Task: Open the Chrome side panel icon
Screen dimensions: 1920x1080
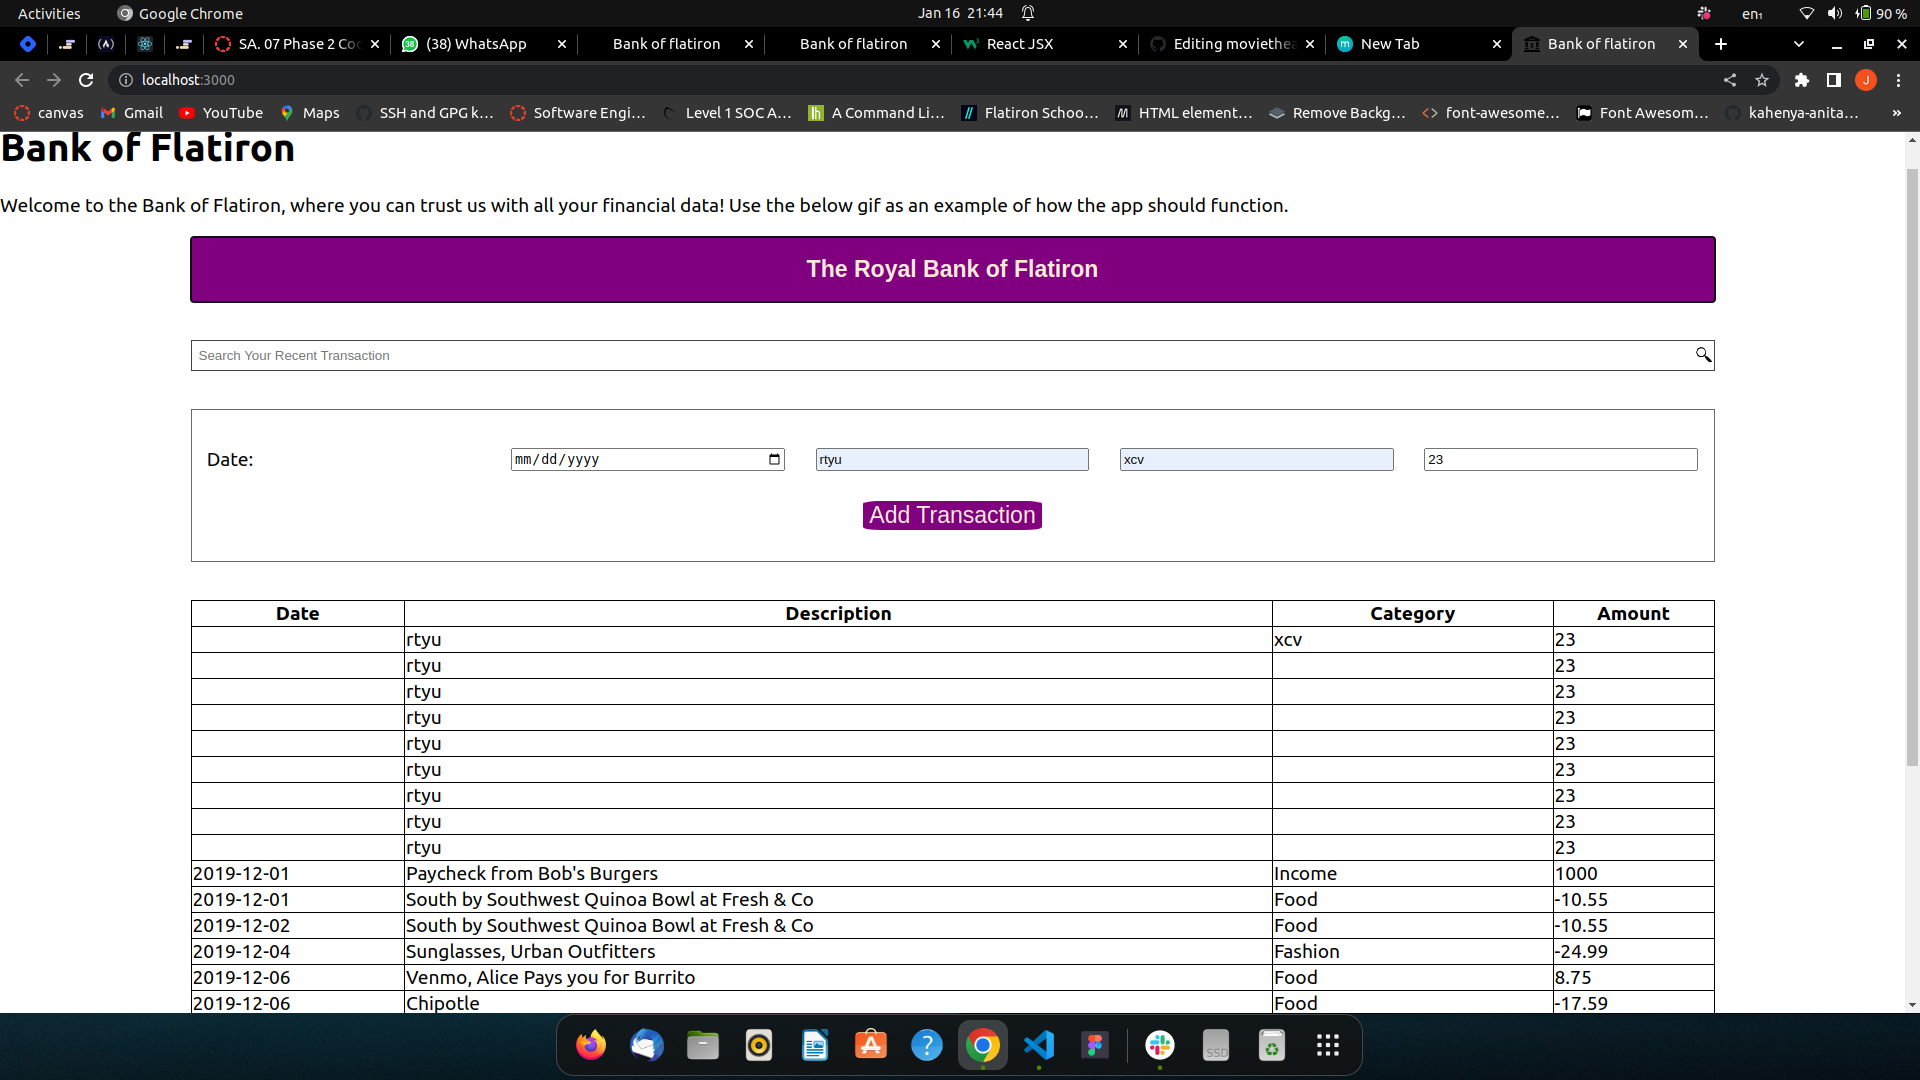Action: [1834, 80]
